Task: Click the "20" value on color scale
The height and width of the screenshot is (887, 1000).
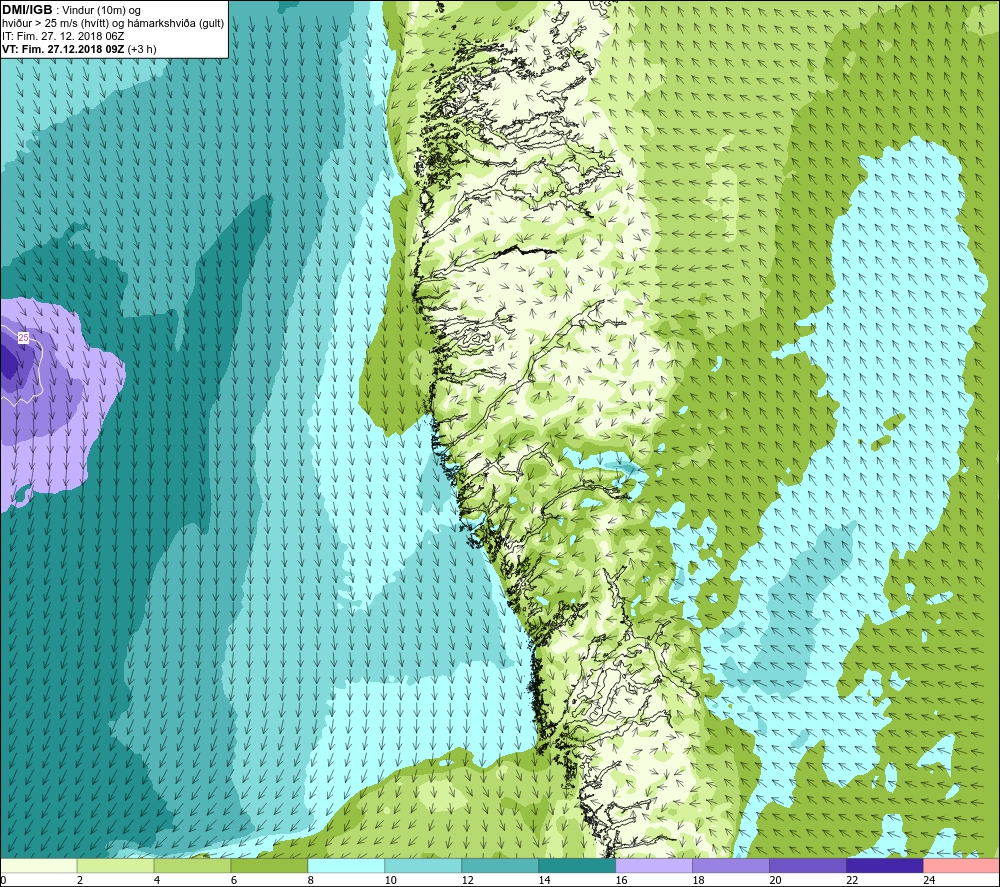Action: tap(775, 880)
